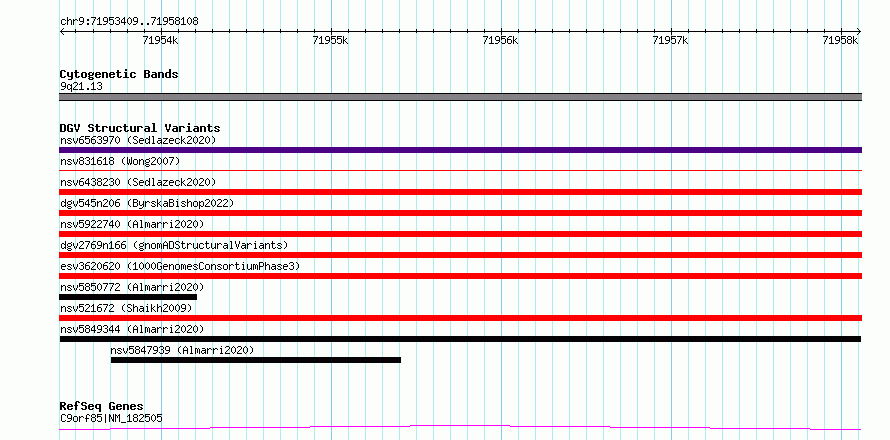Click the C9orf85|NM_182505 gene label
The image size is (890, 440).
[x=111, y=418]
